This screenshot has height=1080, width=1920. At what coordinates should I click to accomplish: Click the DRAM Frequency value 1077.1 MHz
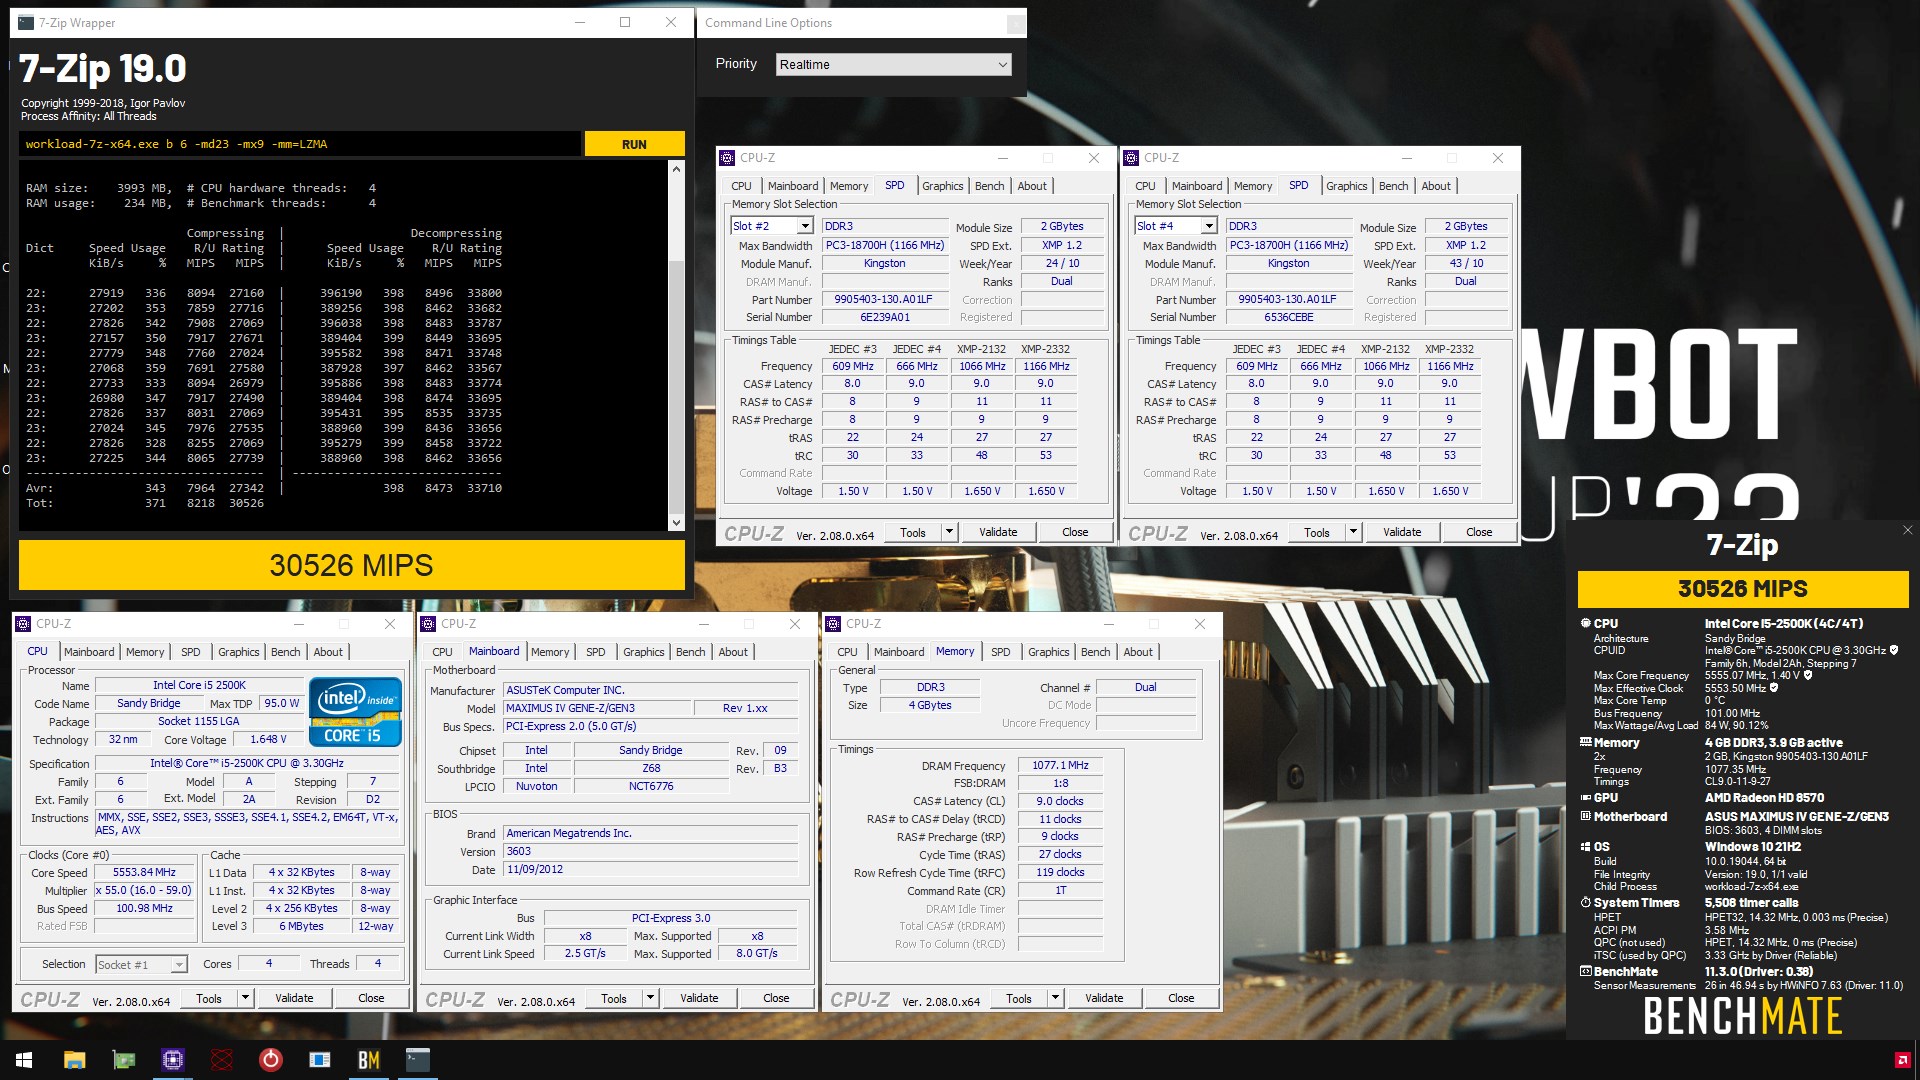(1060, 766)
